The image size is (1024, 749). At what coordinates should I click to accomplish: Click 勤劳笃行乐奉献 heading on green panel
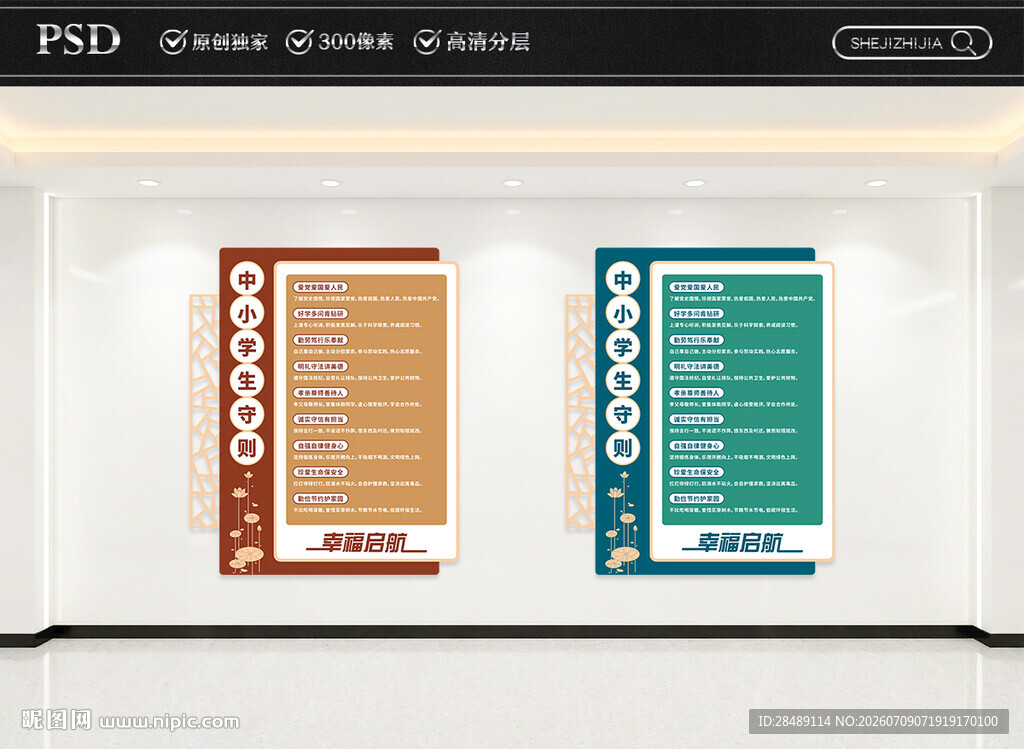(696, 340)
